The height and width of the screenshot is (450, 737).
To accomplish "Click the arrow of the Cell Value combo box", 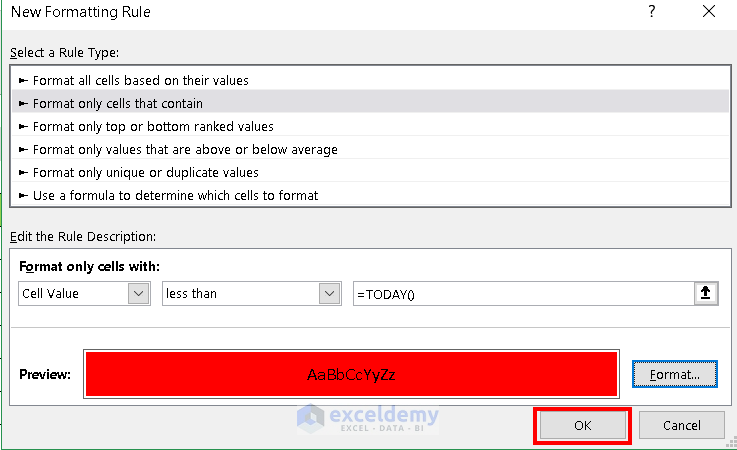I will coord(139,294).
